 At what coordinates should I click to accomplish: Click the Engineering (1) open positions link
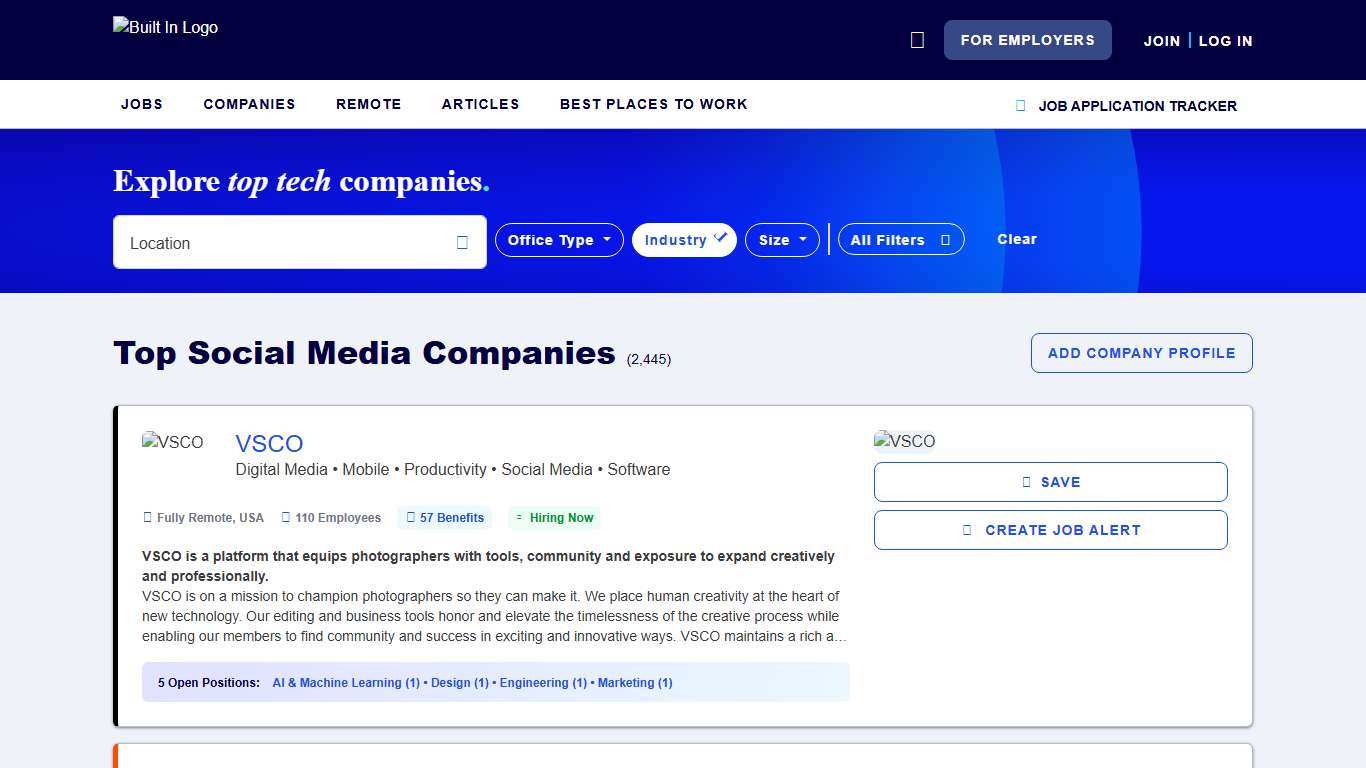click(x=542, y=683)
